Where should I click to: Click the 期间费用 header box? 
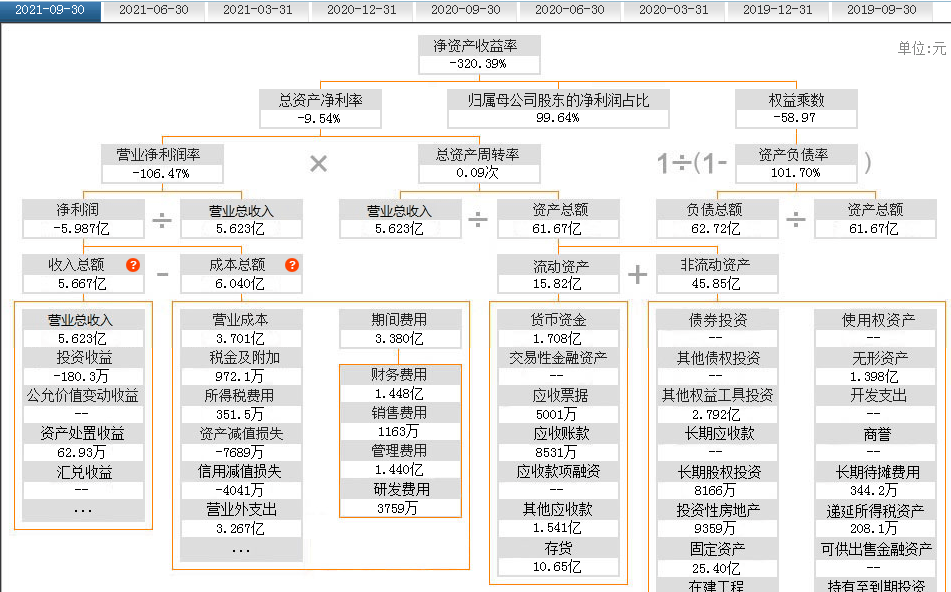point(399,329)
